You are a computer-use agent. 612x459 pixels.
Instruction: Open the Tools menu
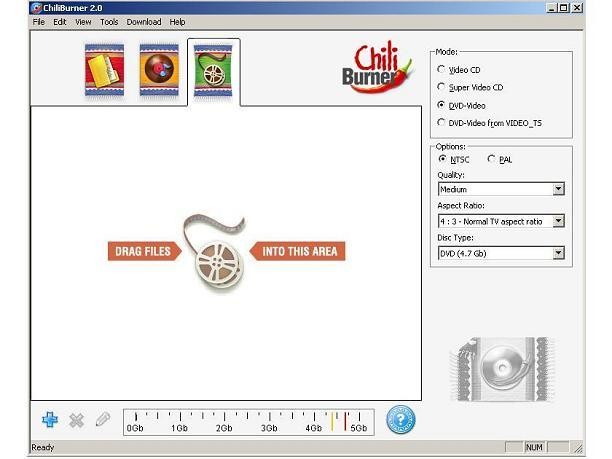109,22
